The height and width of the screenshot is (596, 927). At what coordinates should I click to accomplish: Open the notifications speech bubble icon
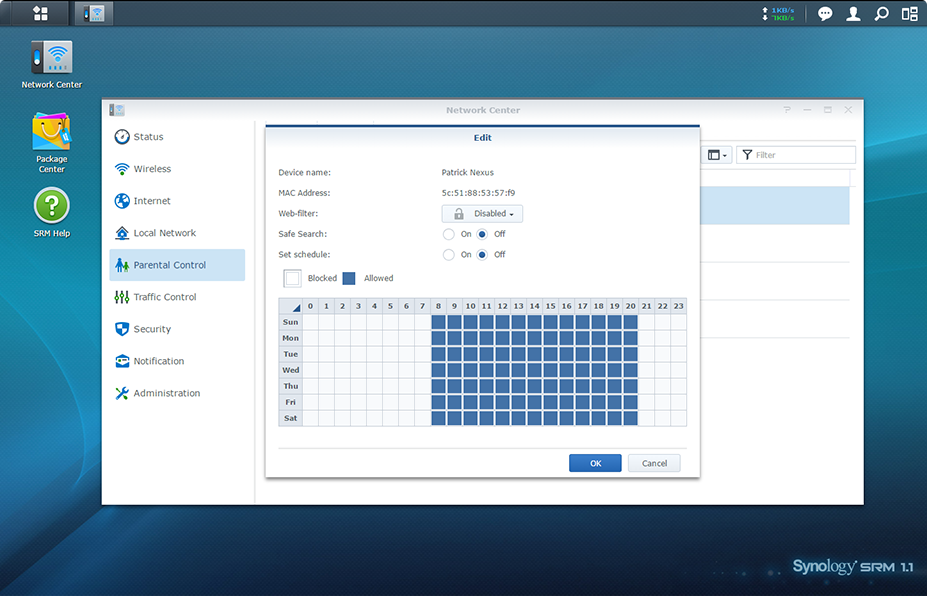pyautogui.click(x=825, y=14)
